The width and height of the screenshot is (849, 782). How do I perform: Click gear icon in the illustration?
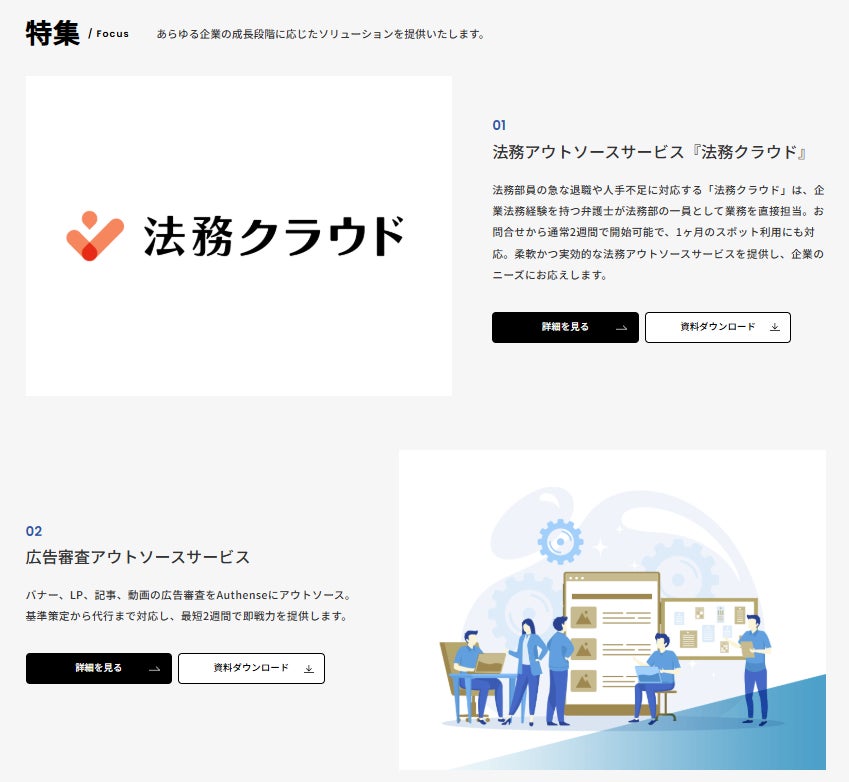pos(560,541)
